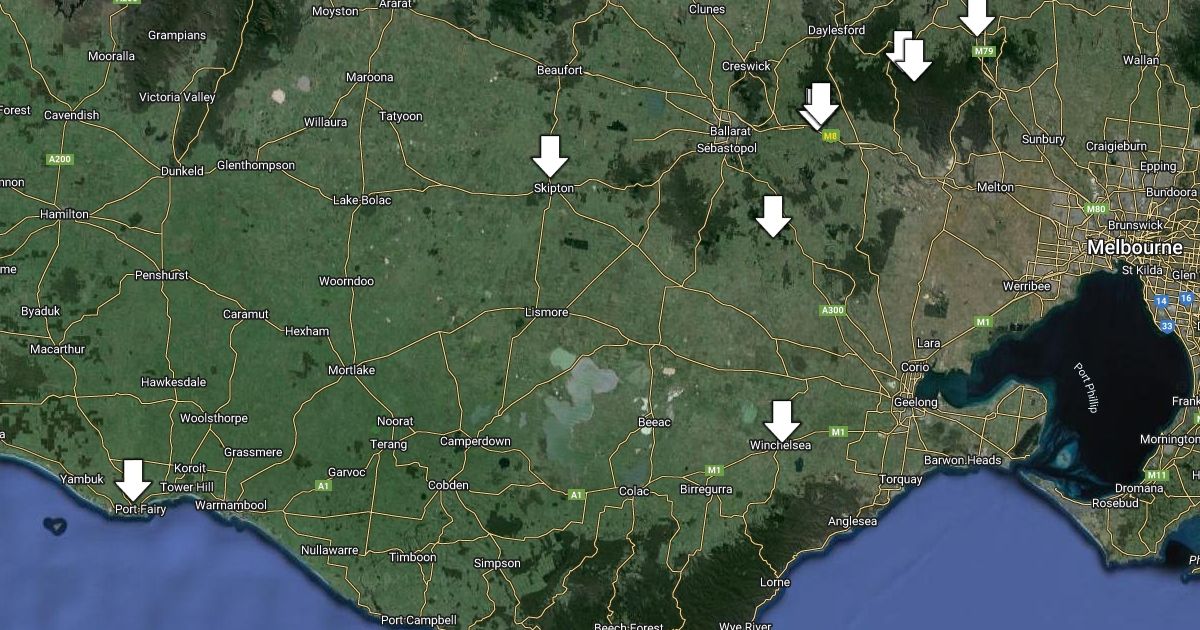
Task: Click the Torquay label
Action: 901,480
